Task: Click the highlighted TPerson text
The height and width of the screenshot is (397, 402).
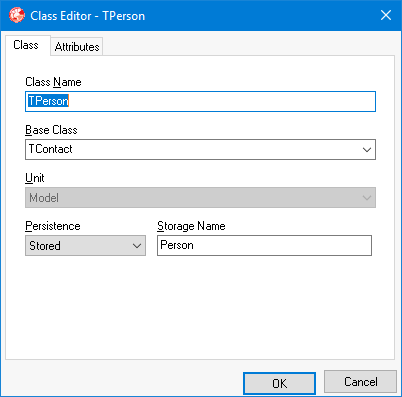Action: point(48,101)
